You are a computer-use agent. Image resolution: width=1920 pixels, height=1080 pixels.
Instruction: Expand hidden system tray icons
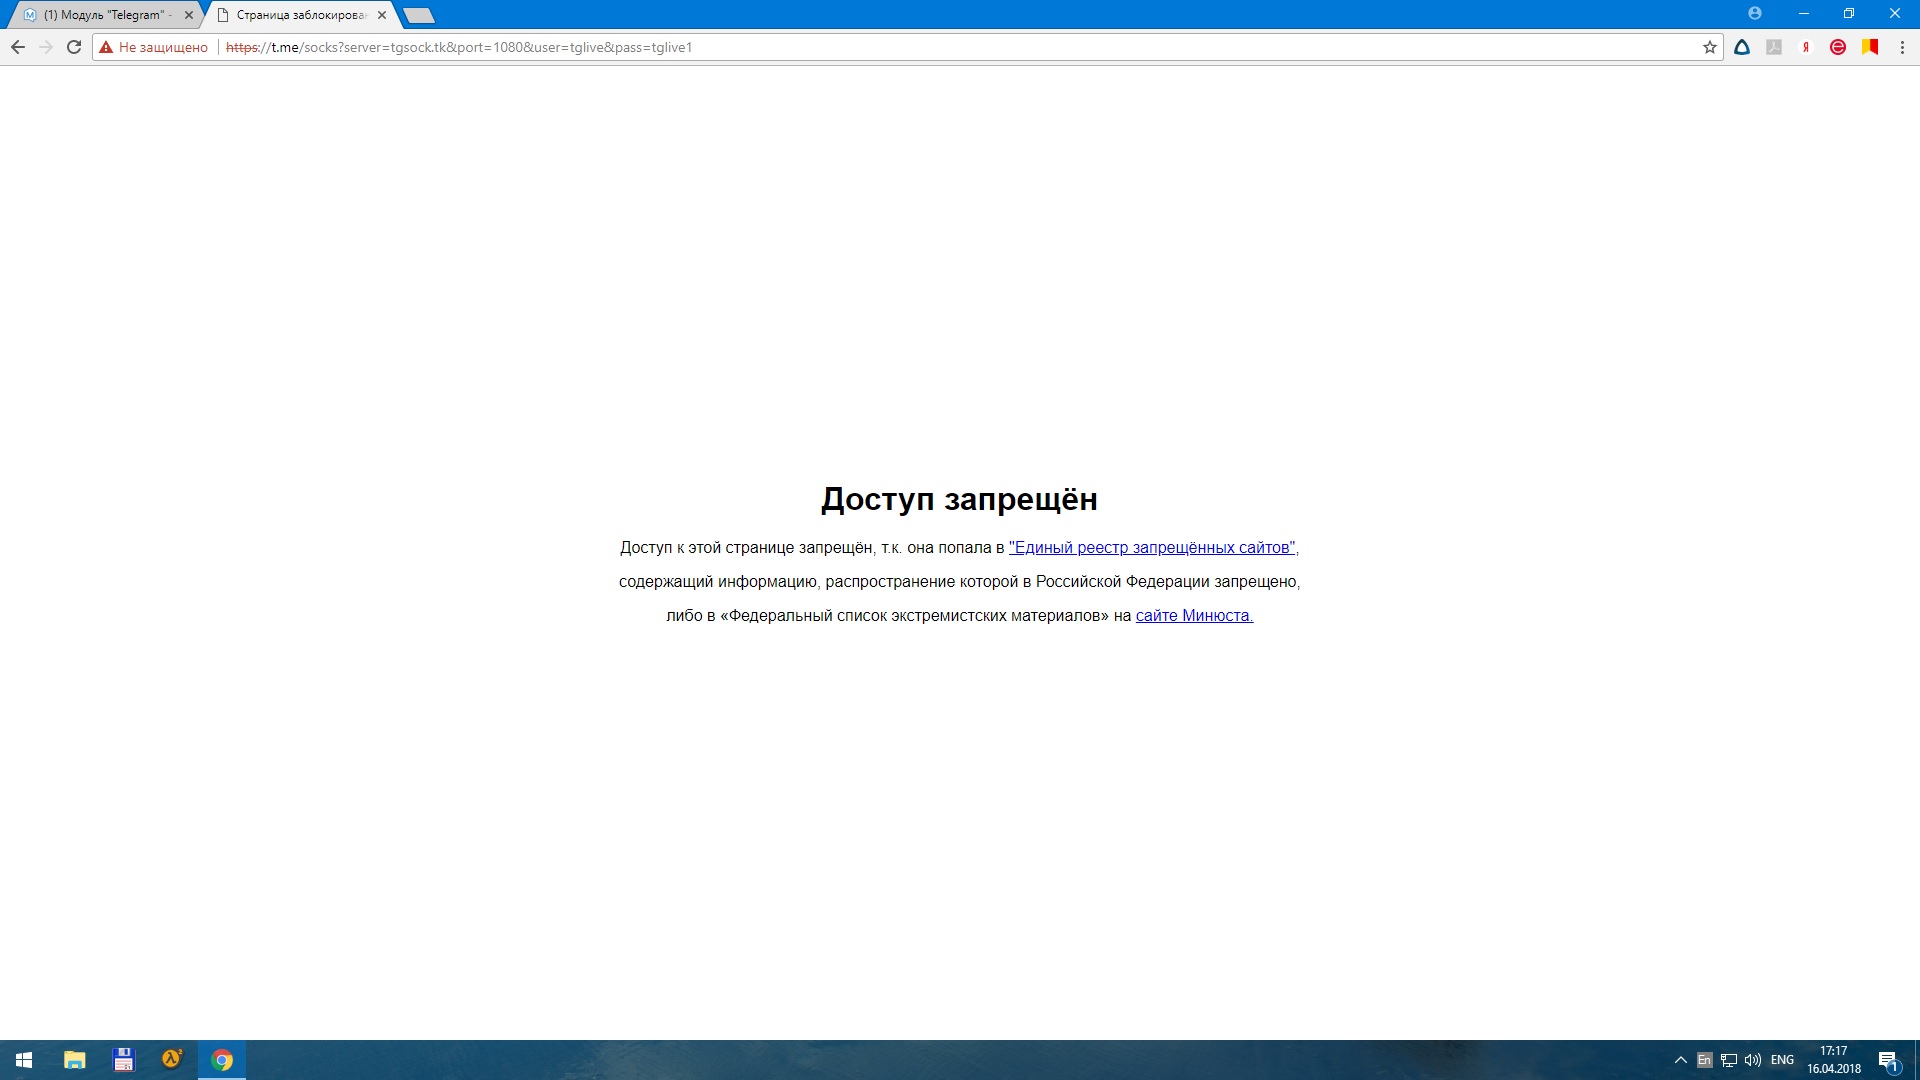coord(1678,1060)
